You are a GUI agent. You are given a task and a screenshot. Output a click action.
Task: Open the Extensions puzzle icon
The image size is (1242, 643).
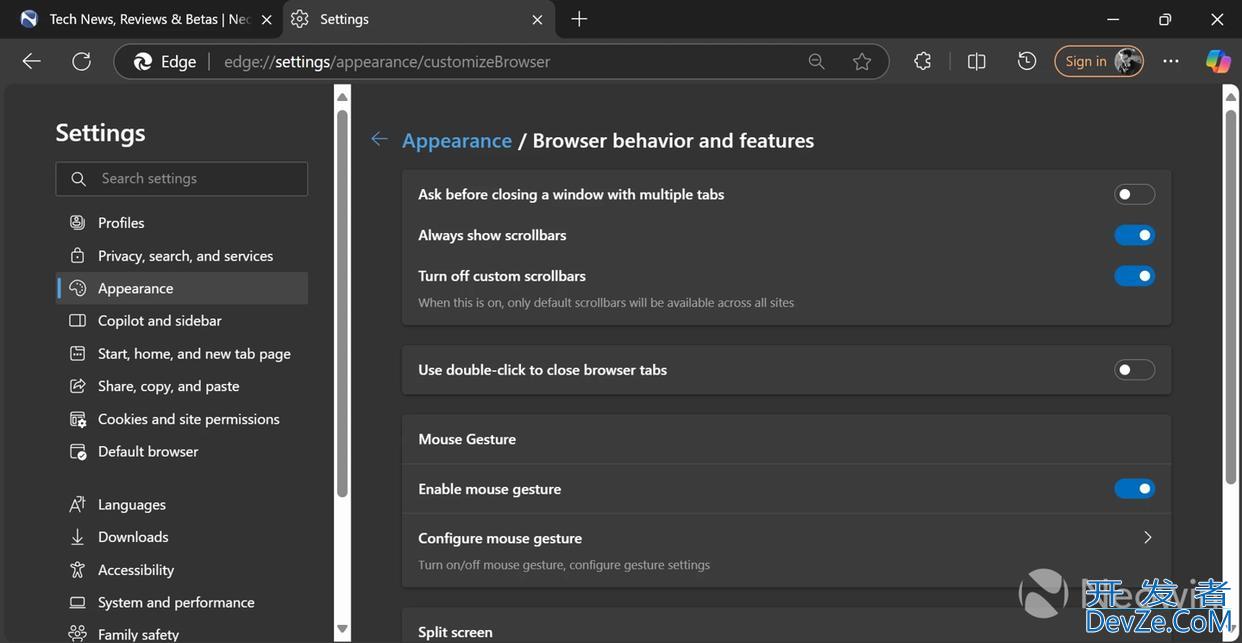click(922, 62)
